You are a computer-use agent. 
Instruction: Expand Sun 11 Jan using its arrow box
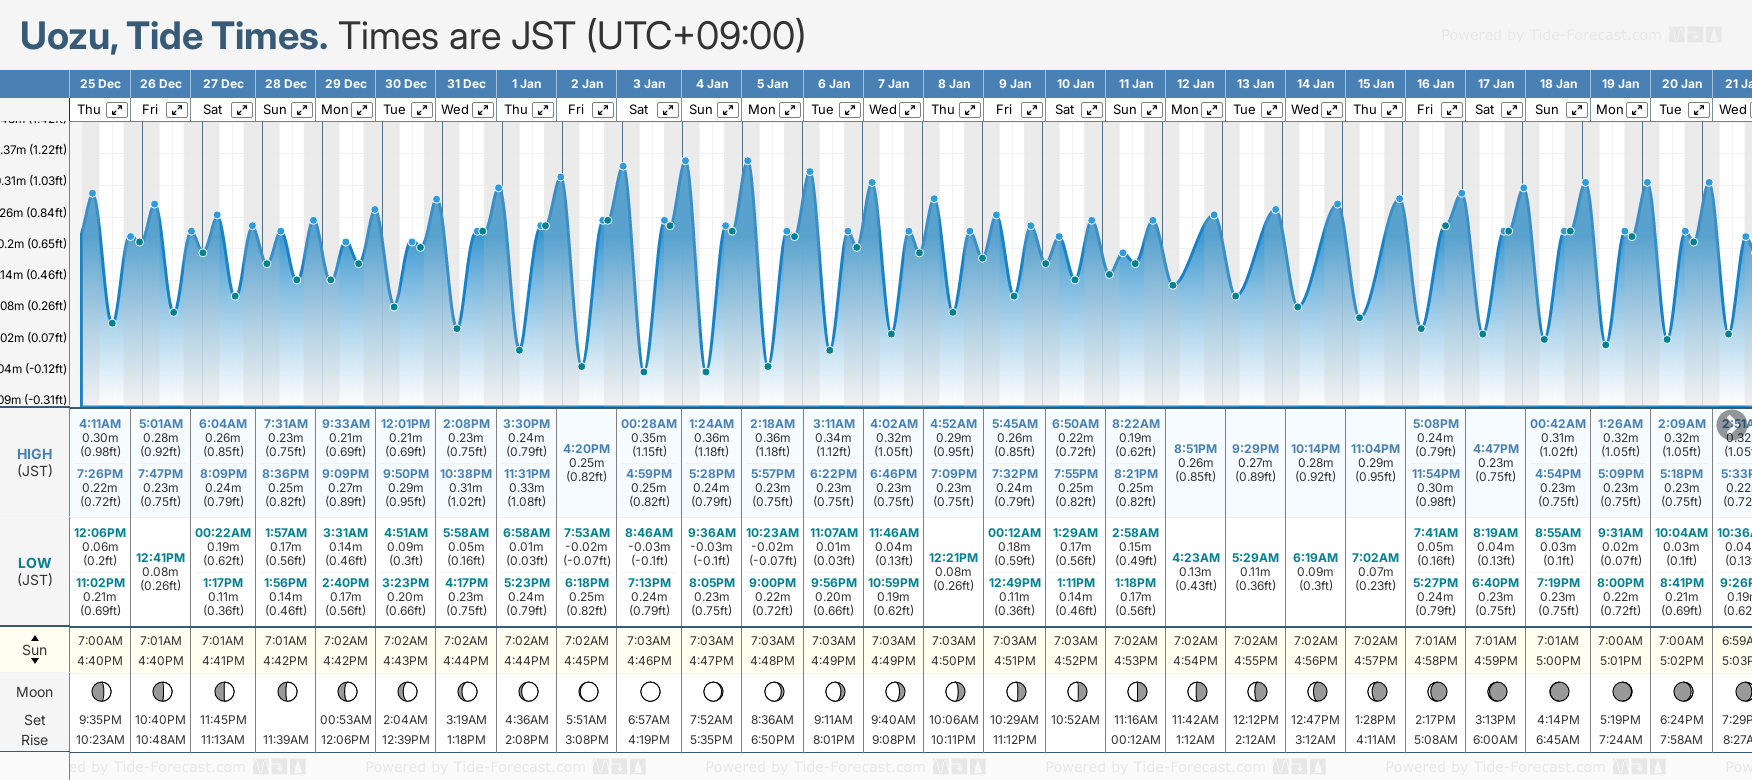click(x=1151, y=110)
